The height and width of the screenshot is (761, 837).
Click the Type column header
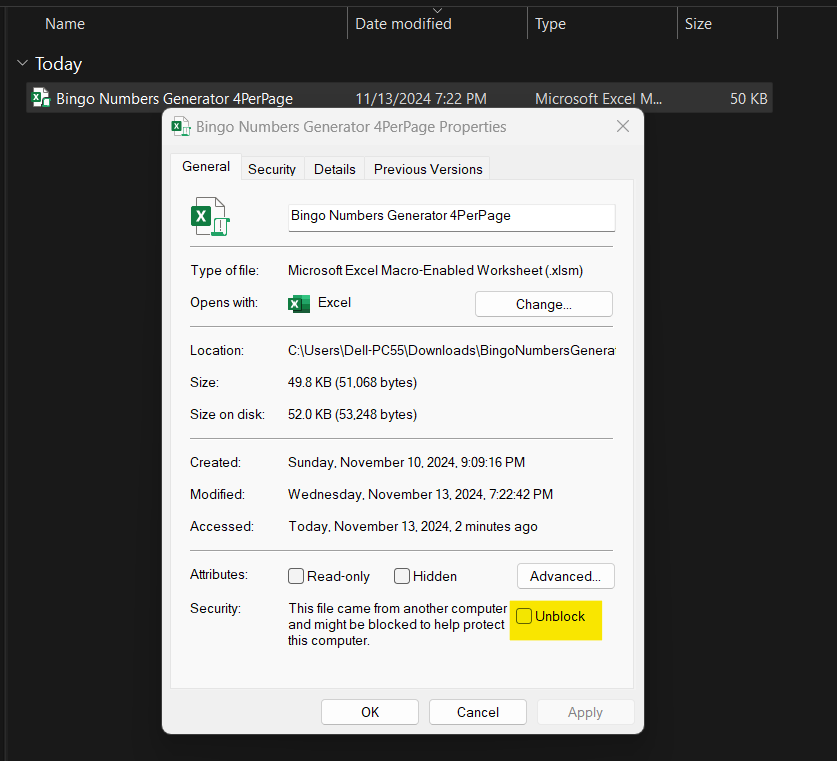click(550, 23)
